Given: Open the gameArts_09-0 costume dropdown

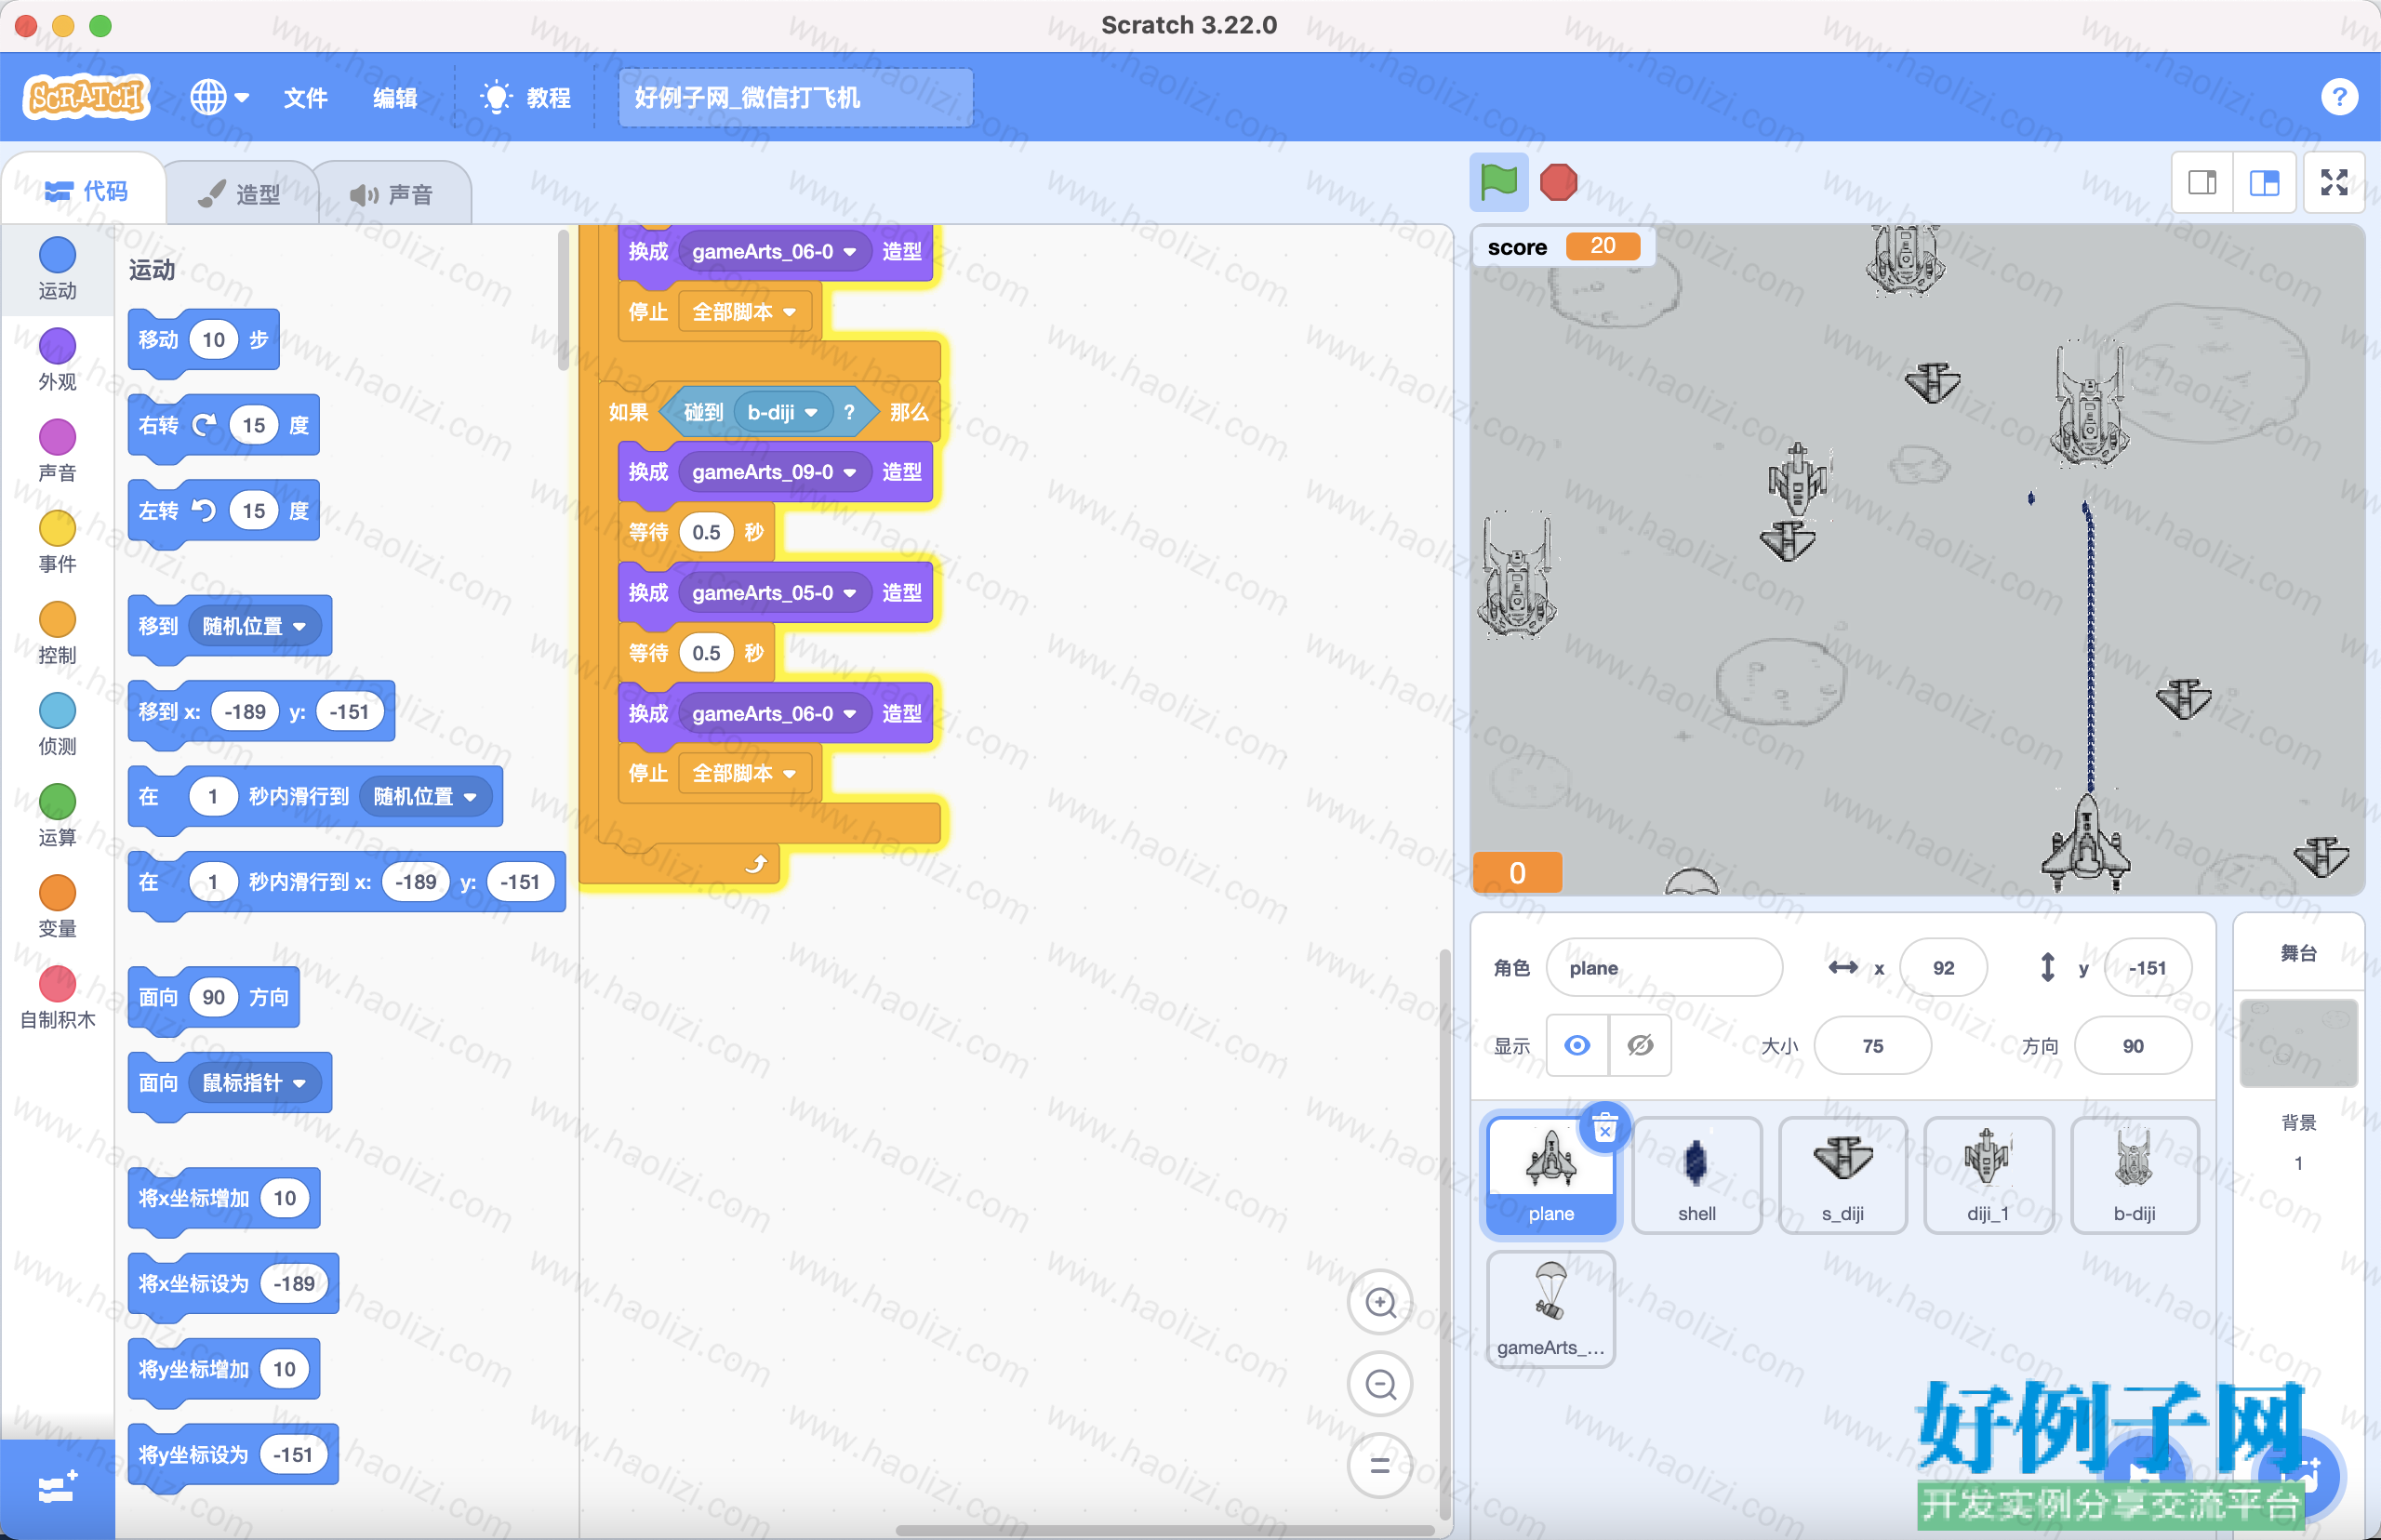Looking at the screenshot, I should coord(774,472).
